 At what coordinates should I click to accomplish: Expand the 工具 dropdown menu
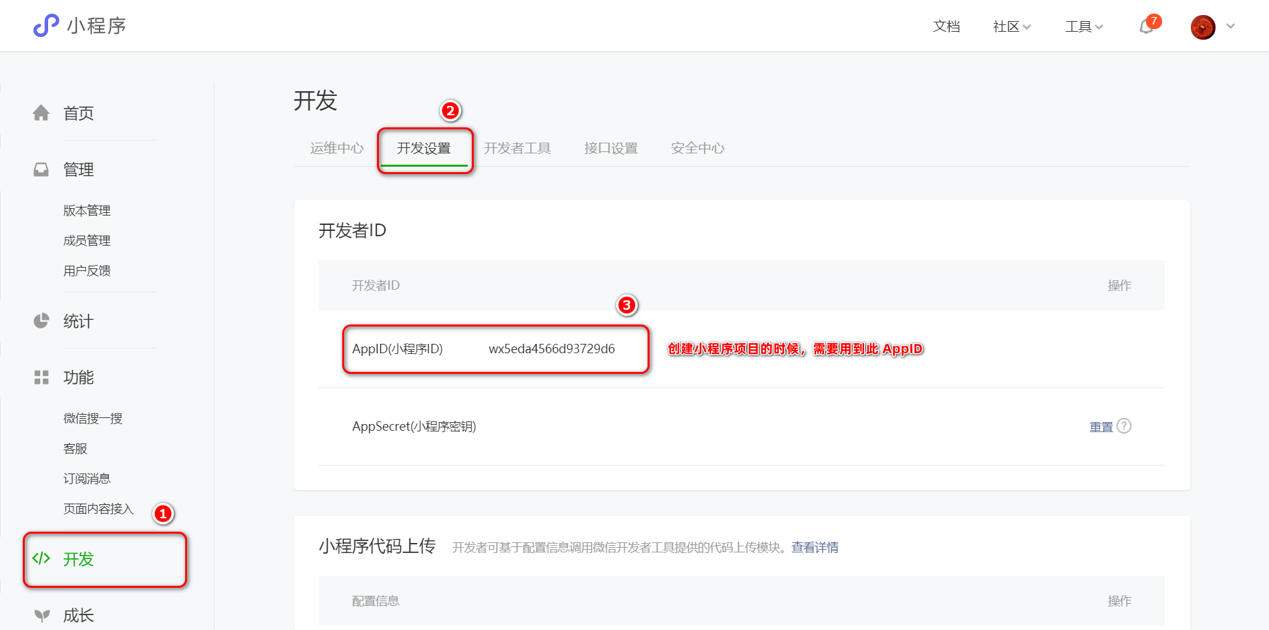pyautogui.click(x=1084, y=27)
